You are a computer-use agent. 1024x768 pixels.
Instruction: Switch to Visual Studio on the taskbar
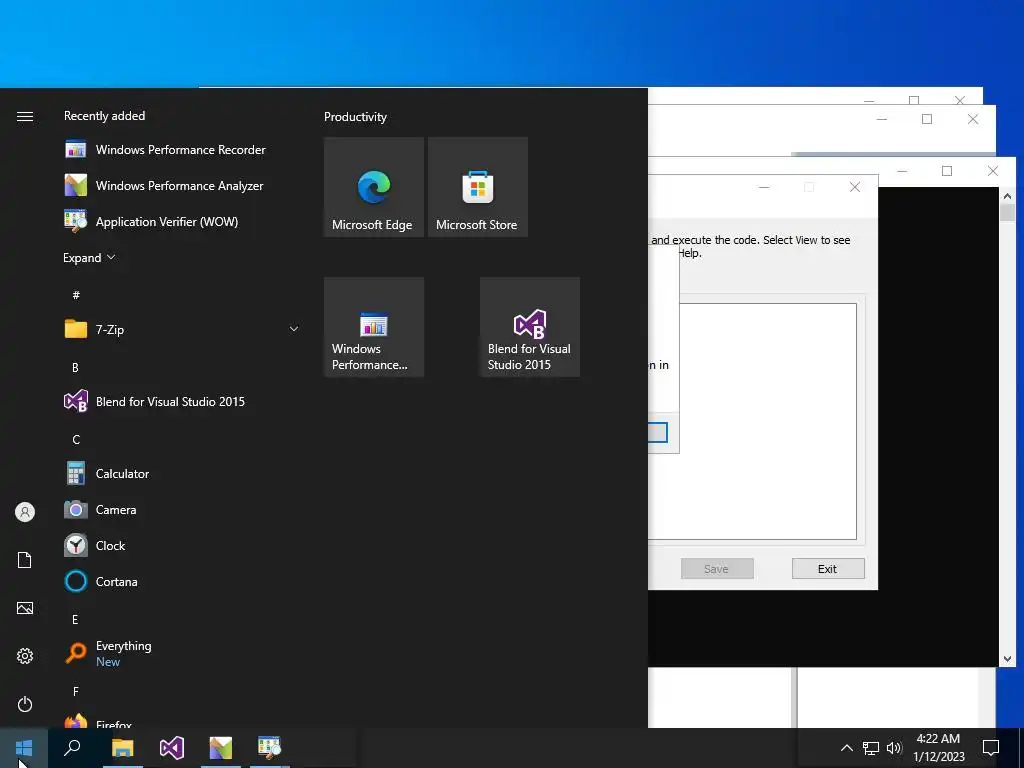(172, 748)
